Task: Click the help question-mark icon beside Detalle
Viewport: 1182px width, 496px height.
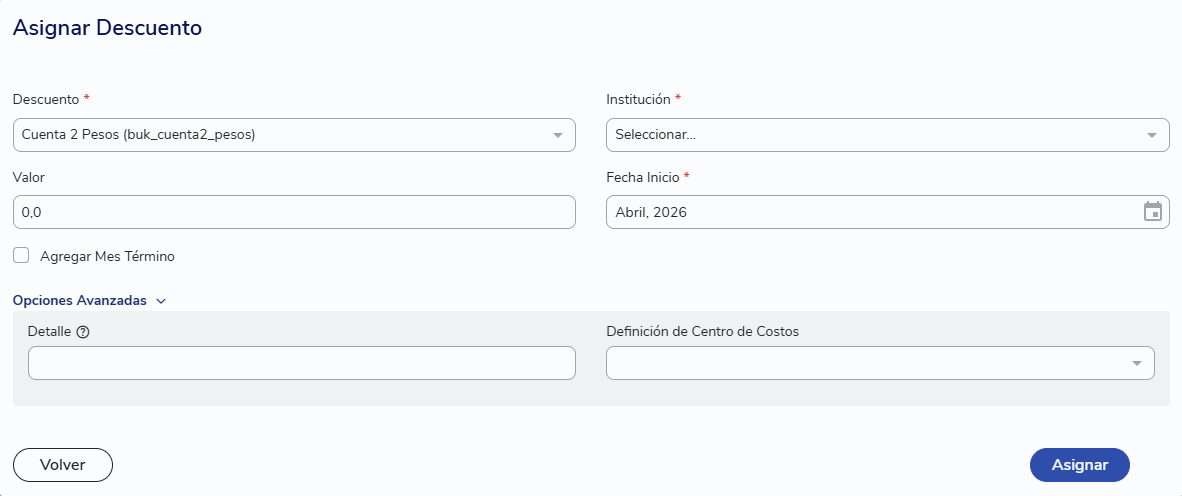Action: (84, 332)
